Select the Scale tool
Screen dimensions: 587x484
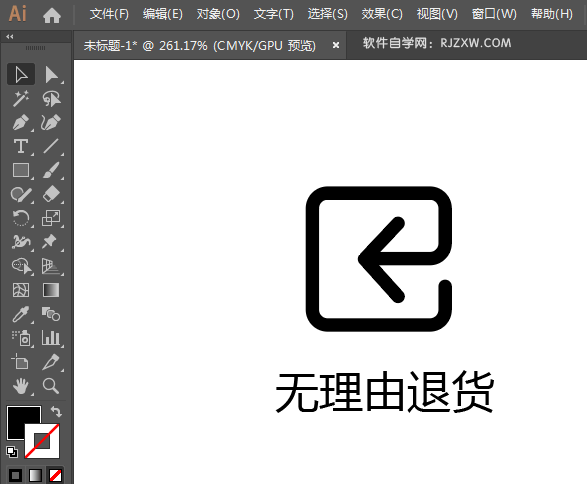(x=51, y=218)
